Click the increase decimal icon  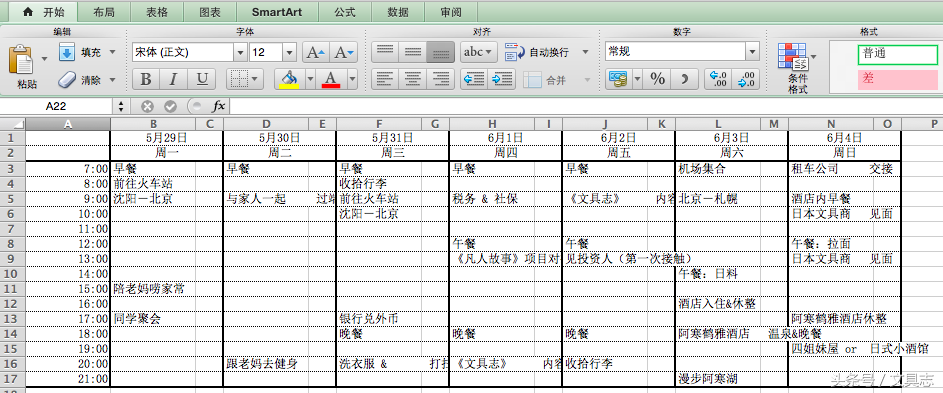click(x=718, y=79)
